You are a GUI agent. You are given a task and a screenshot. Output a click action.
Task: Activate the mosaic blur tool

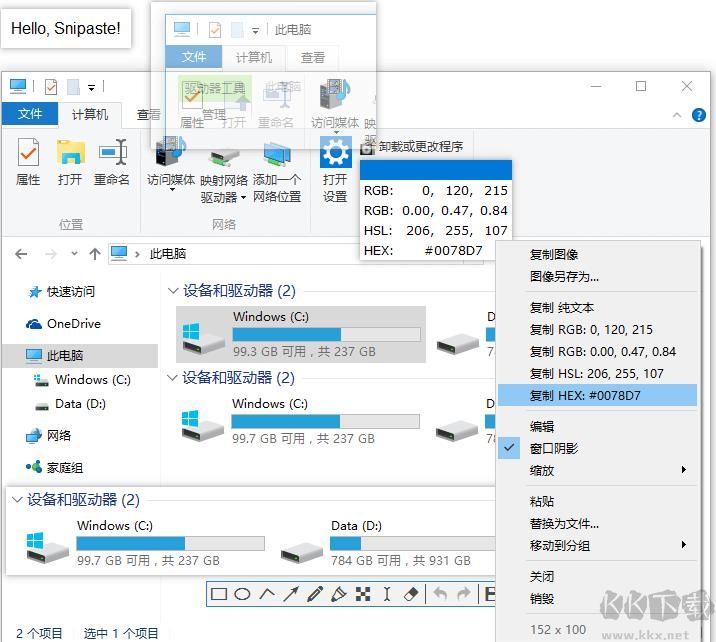point(363,594)
